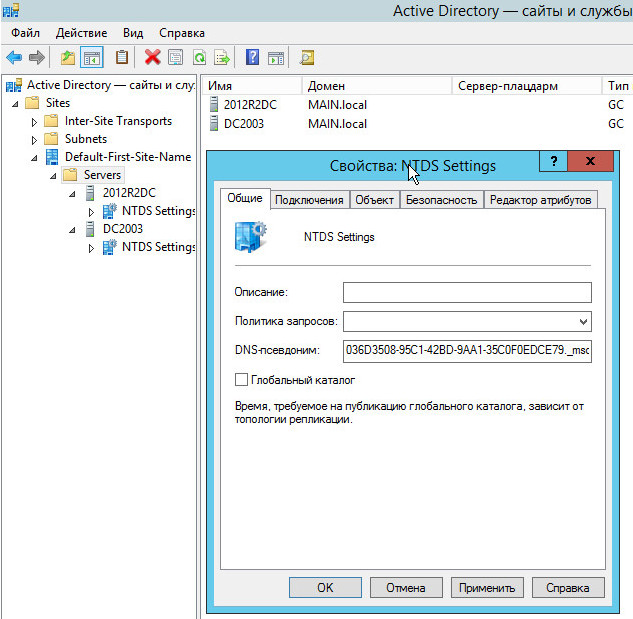Screen dimensions: 633x619
Task: Toggle the Show/Hide console tree icon
Action: click(92, 57)
